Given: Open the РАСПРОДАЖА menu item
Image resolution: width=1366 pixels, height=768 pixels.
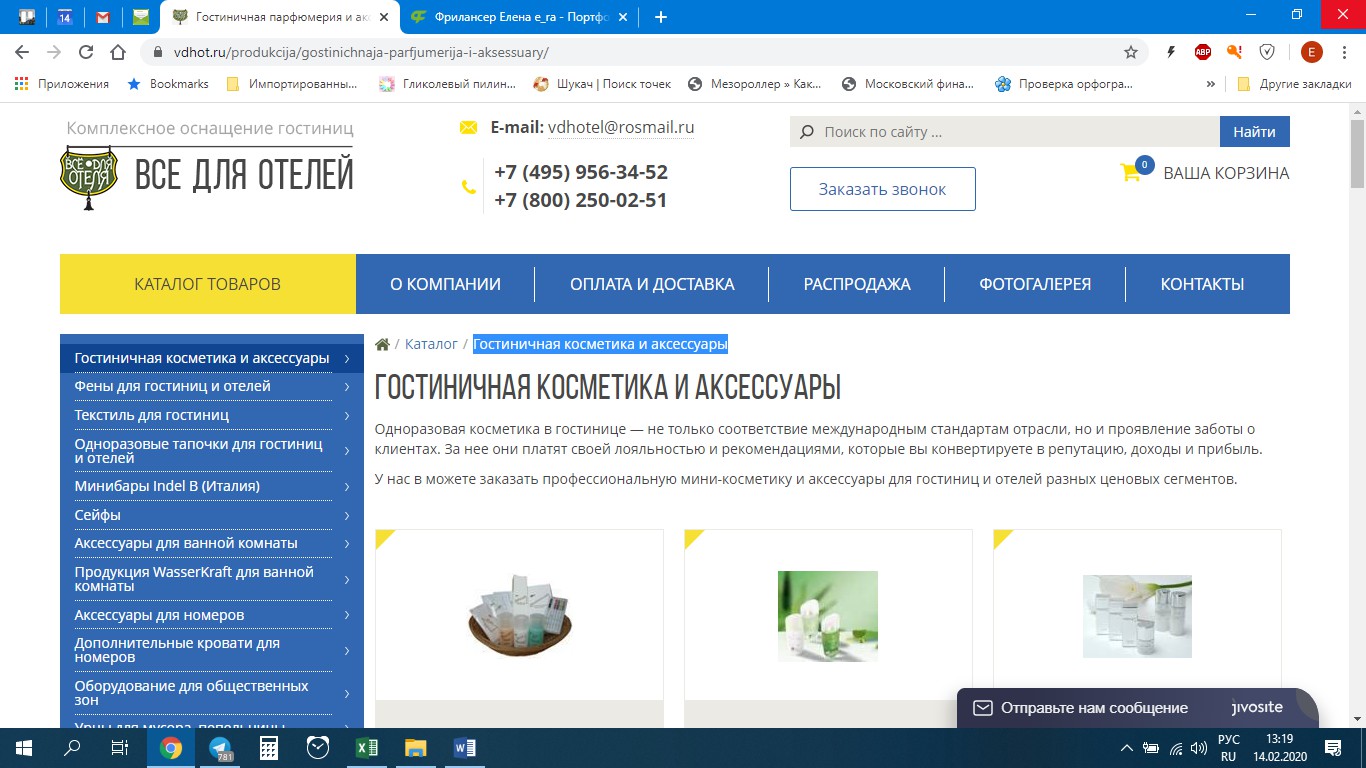Looking at the screenshot, I should click(x=857, y=284).
